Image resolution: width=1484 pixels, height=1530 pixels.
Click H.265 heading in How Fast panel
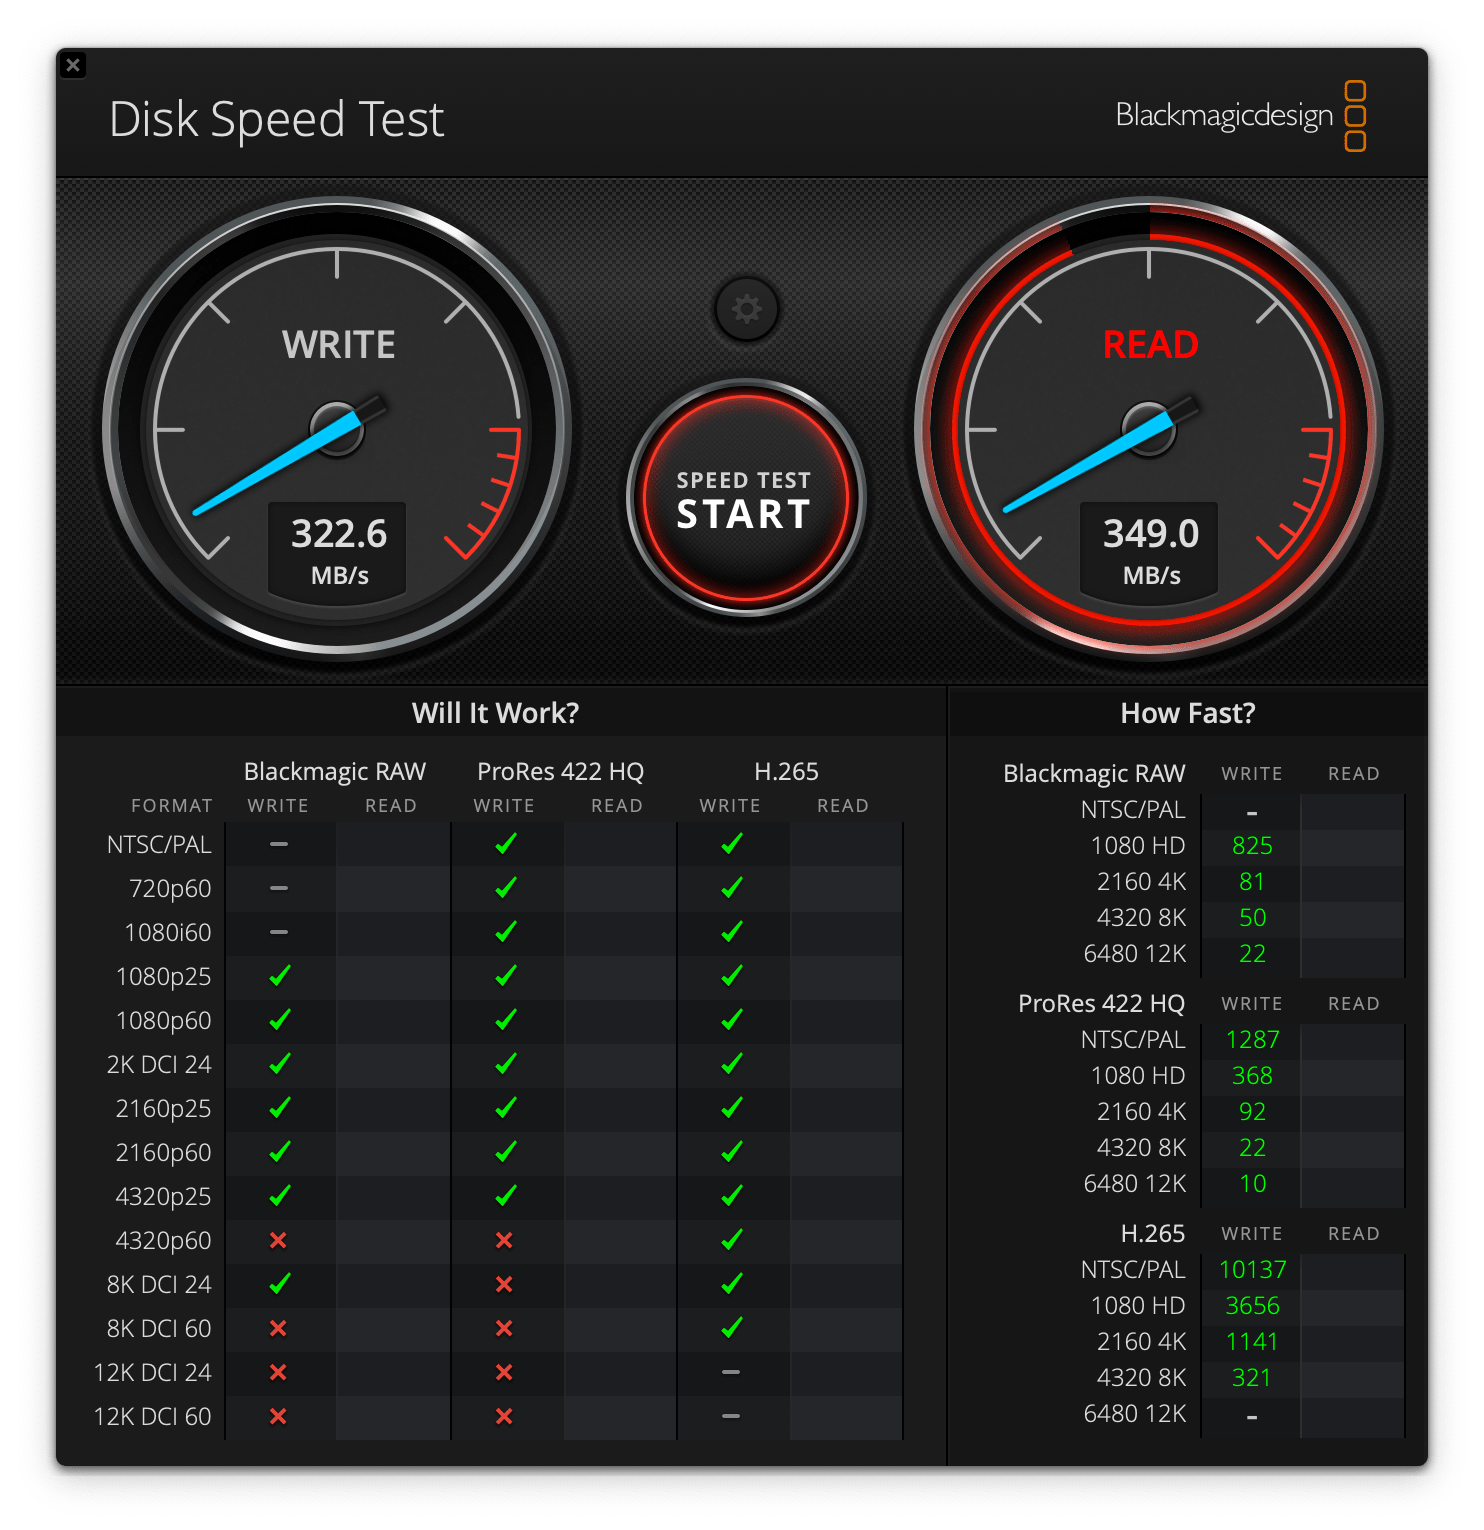(x=1152, y=1234)
